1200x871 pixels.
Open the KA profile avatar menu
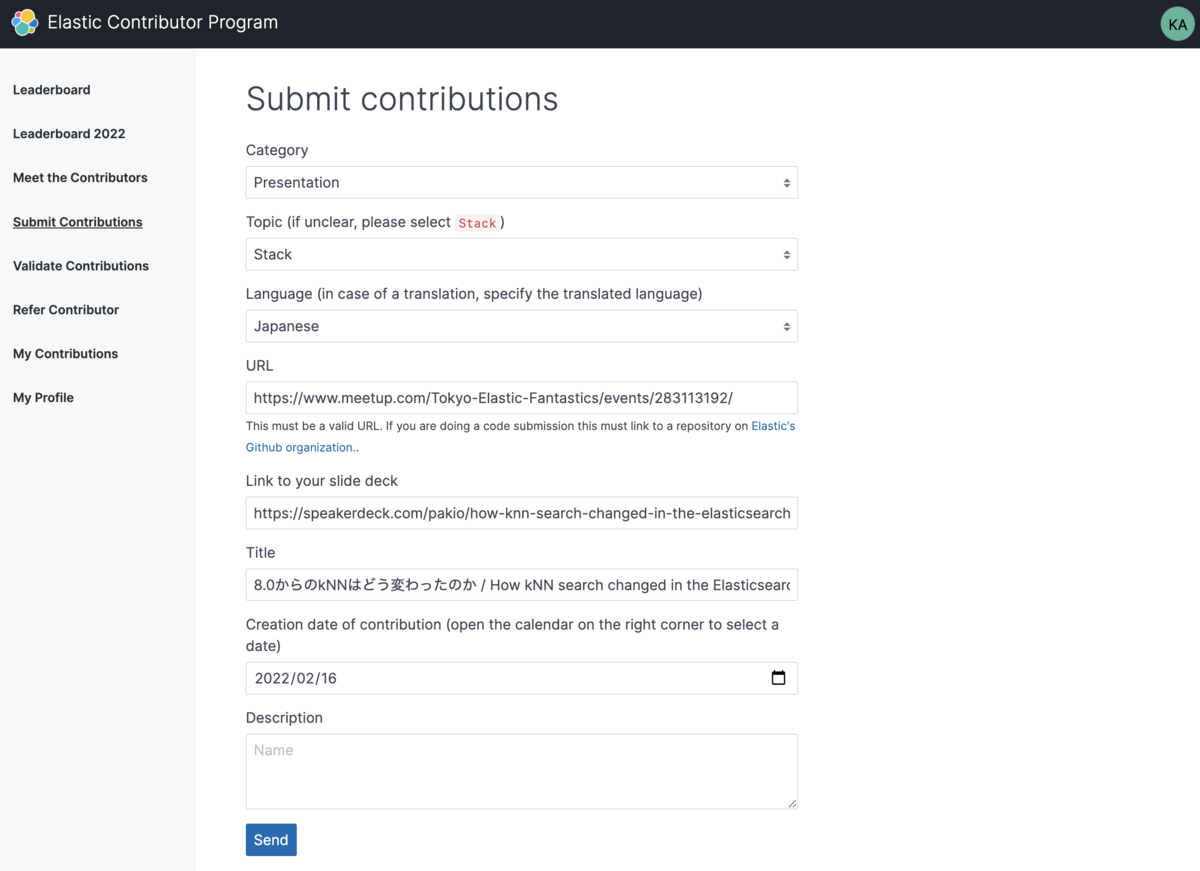pos(1177,23)
